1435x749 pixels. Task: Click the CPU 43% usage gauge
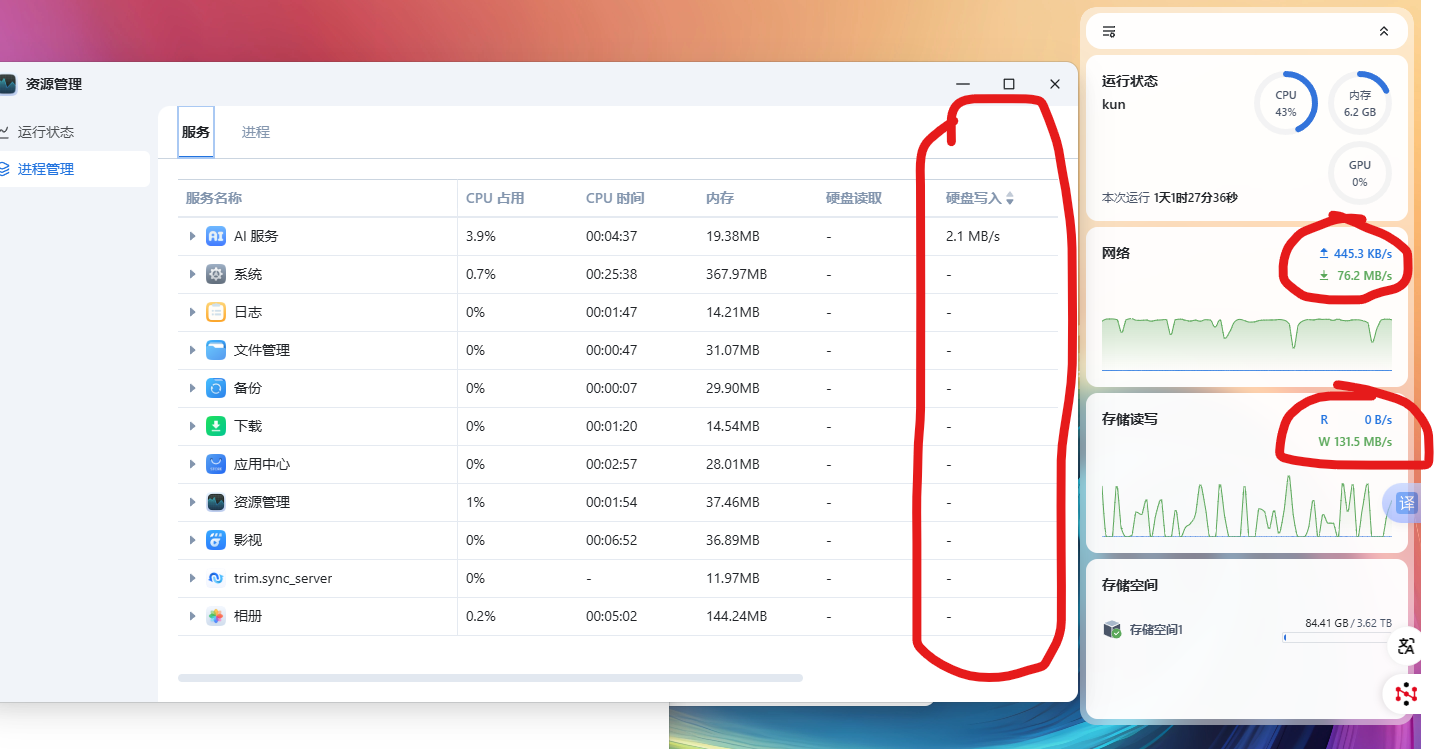[x=1286, y=103]
